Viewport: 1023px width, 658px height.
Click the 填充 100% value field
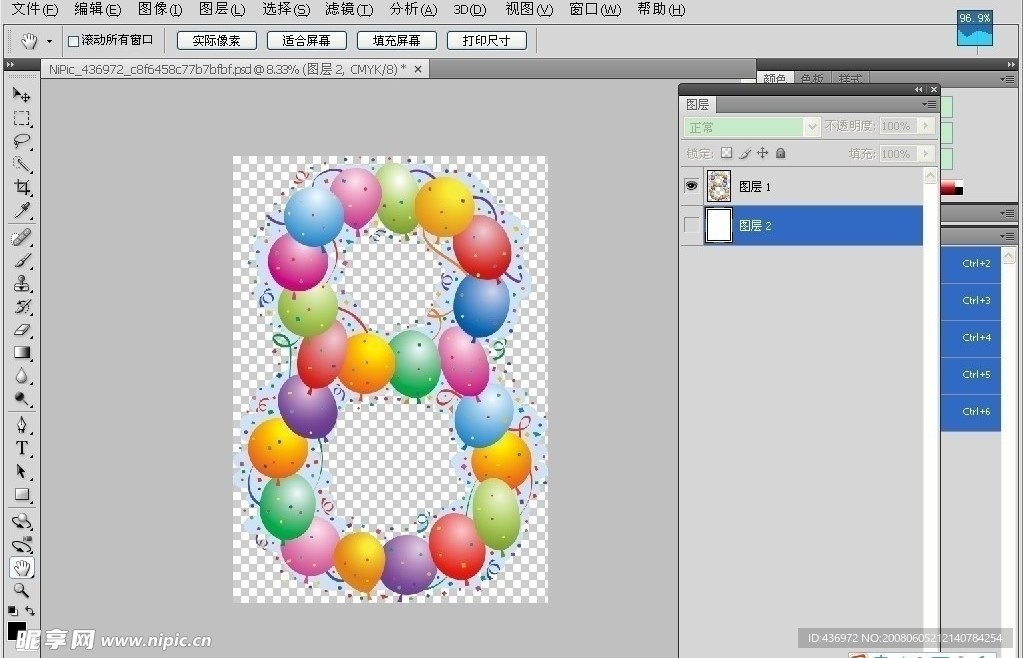click(x=898, y=154)
